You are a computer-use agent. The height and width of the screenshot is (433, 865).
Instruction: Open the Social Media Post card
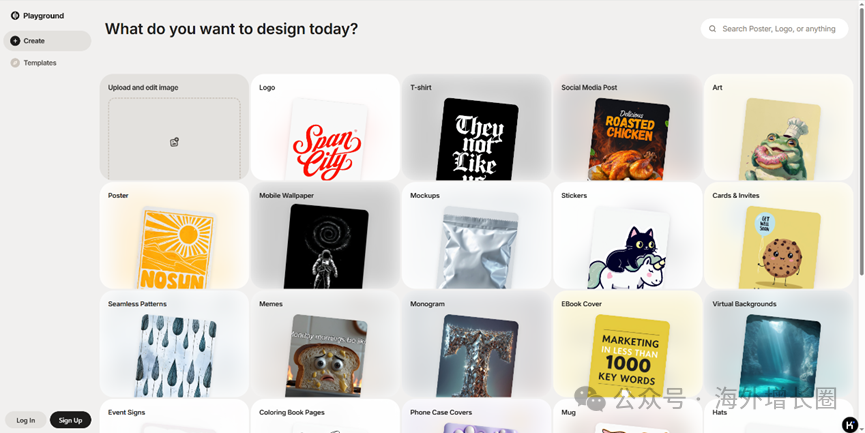click(628, 127)
